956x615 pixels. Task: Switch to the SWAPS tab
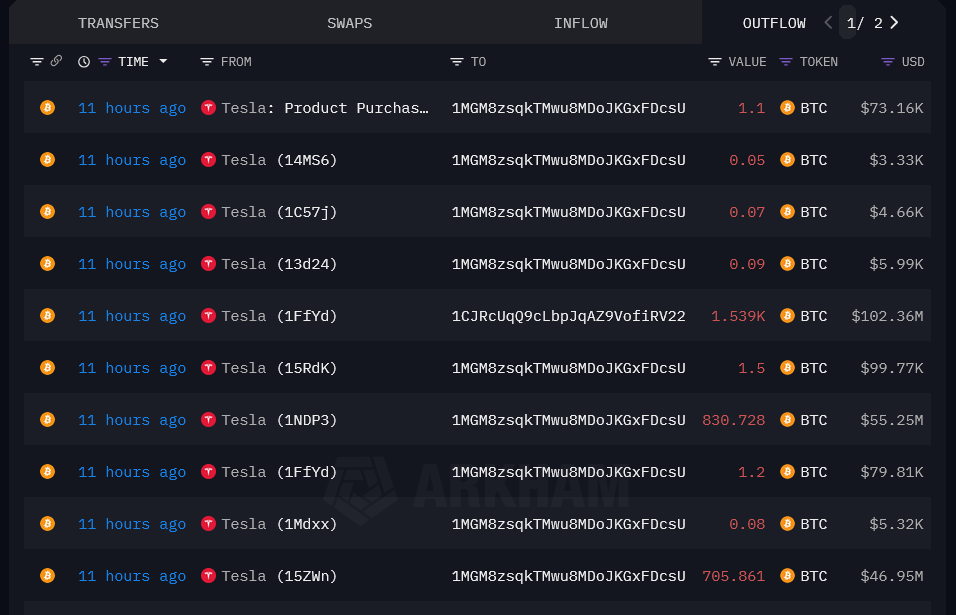tap(349, 22)
